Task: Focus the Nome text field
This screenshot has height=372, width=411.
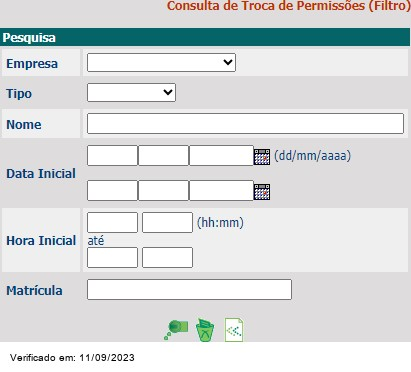Action: coord(245,123)
